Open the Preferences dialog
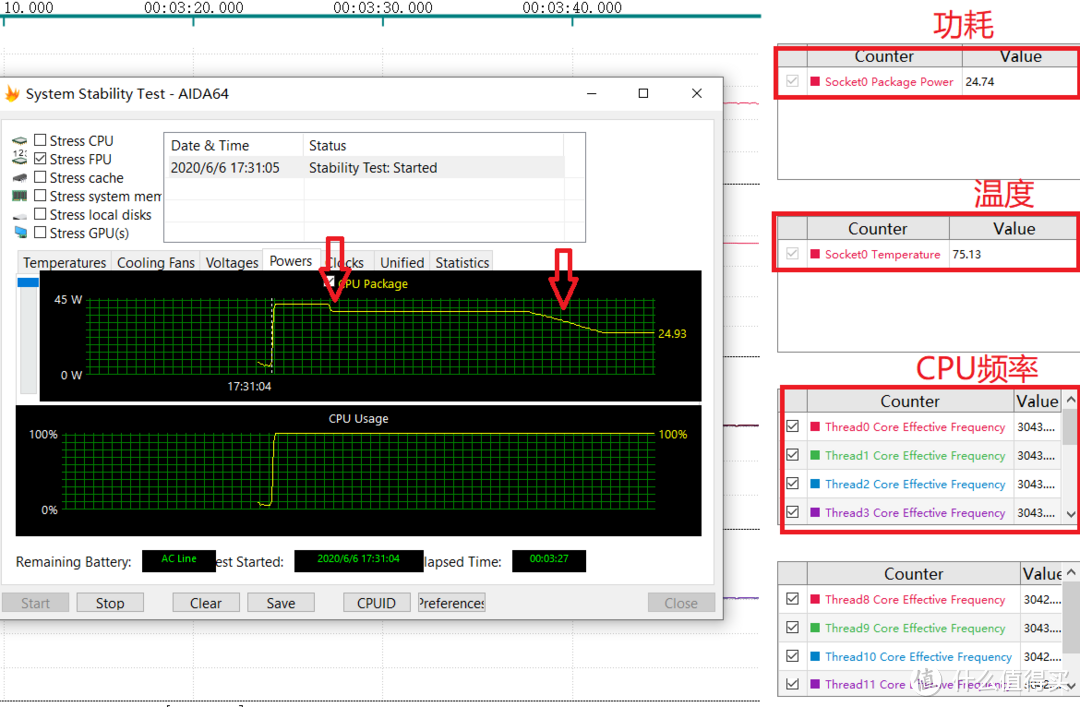1080x707 pixels. [452, 603]
